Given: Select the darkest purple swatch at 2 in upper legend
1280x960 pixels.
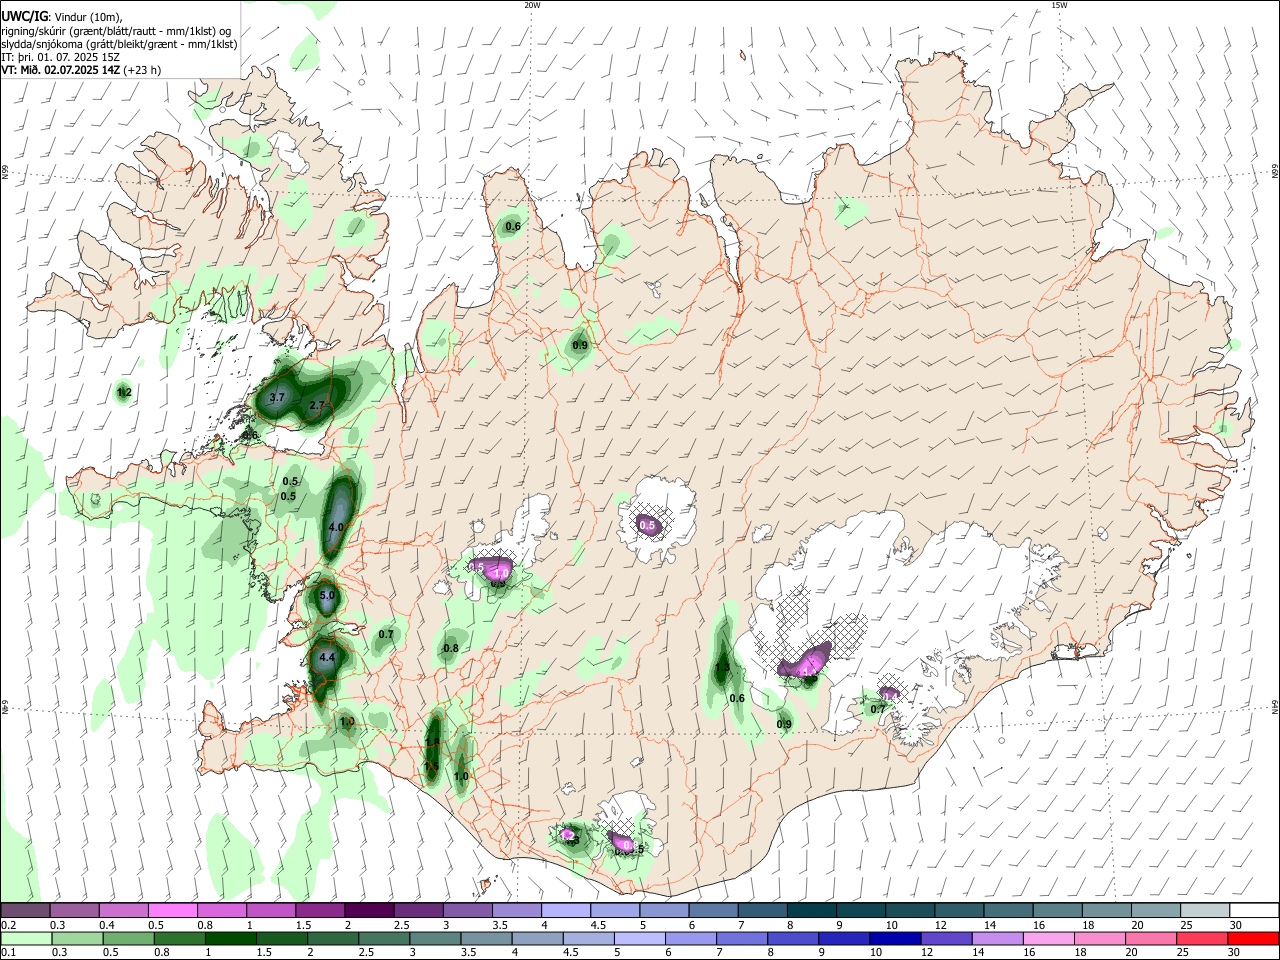Looking at the screenshot, I should (x=368, y=910).
